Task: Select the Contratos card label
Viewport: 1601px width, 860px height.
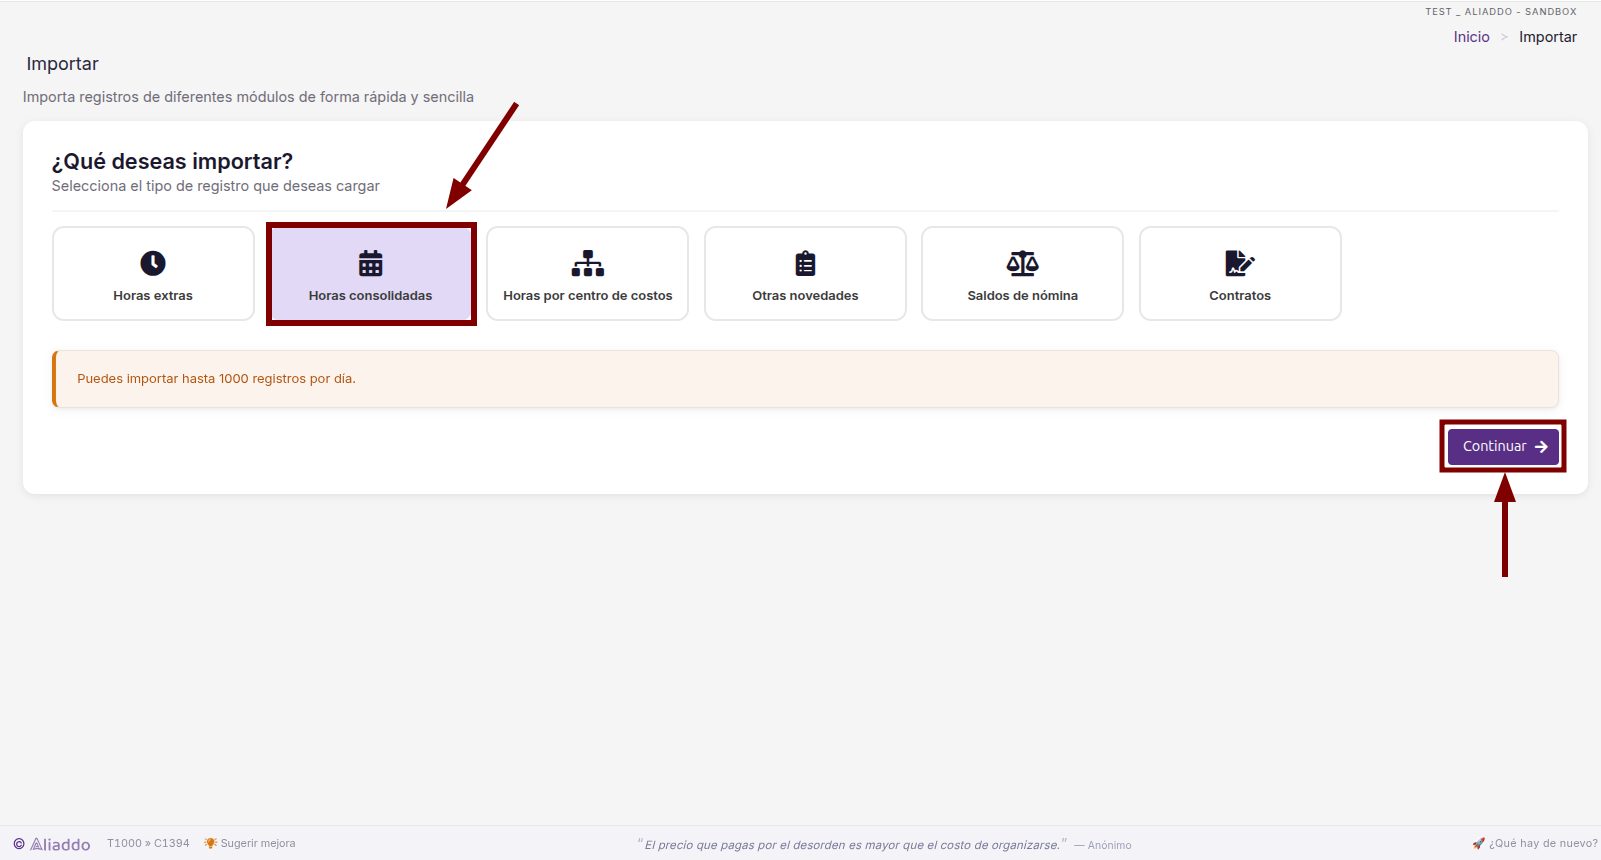Action: (1240, 296)
